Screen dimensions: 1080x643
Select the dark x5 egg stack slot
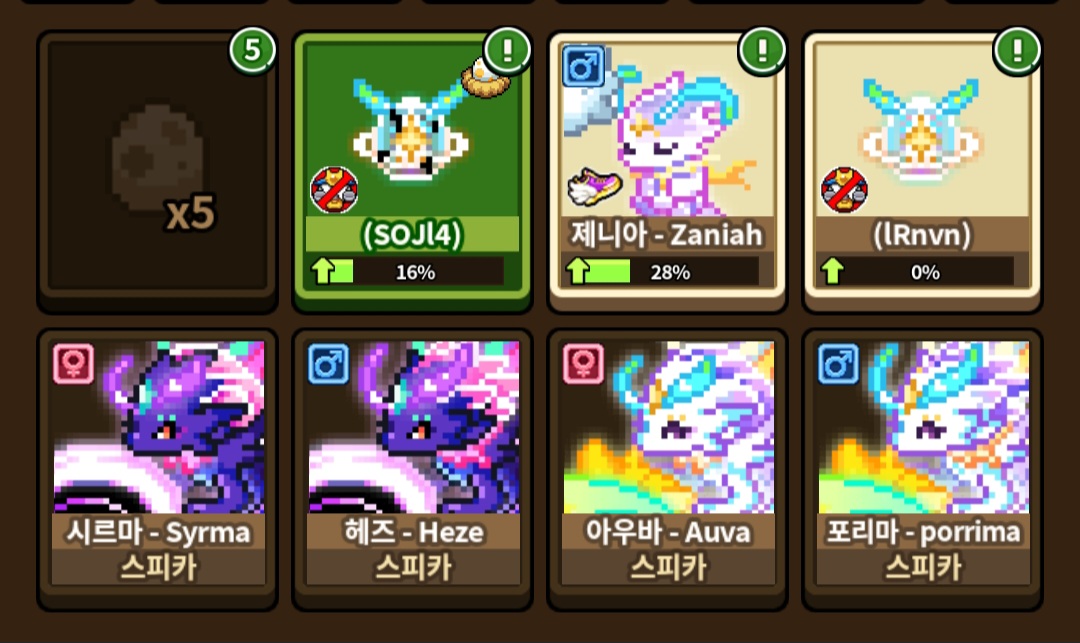(x=158, y=171)
